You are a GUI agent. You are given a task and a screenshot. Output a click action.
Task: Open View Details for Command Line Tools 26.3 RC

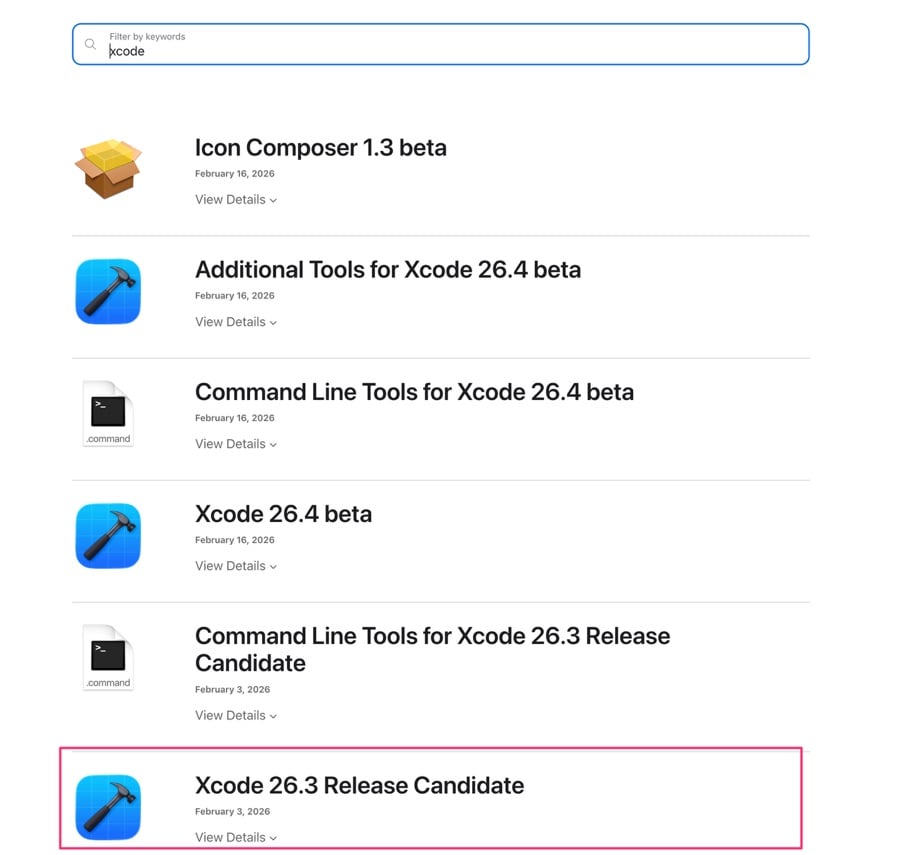pos(235,715)
